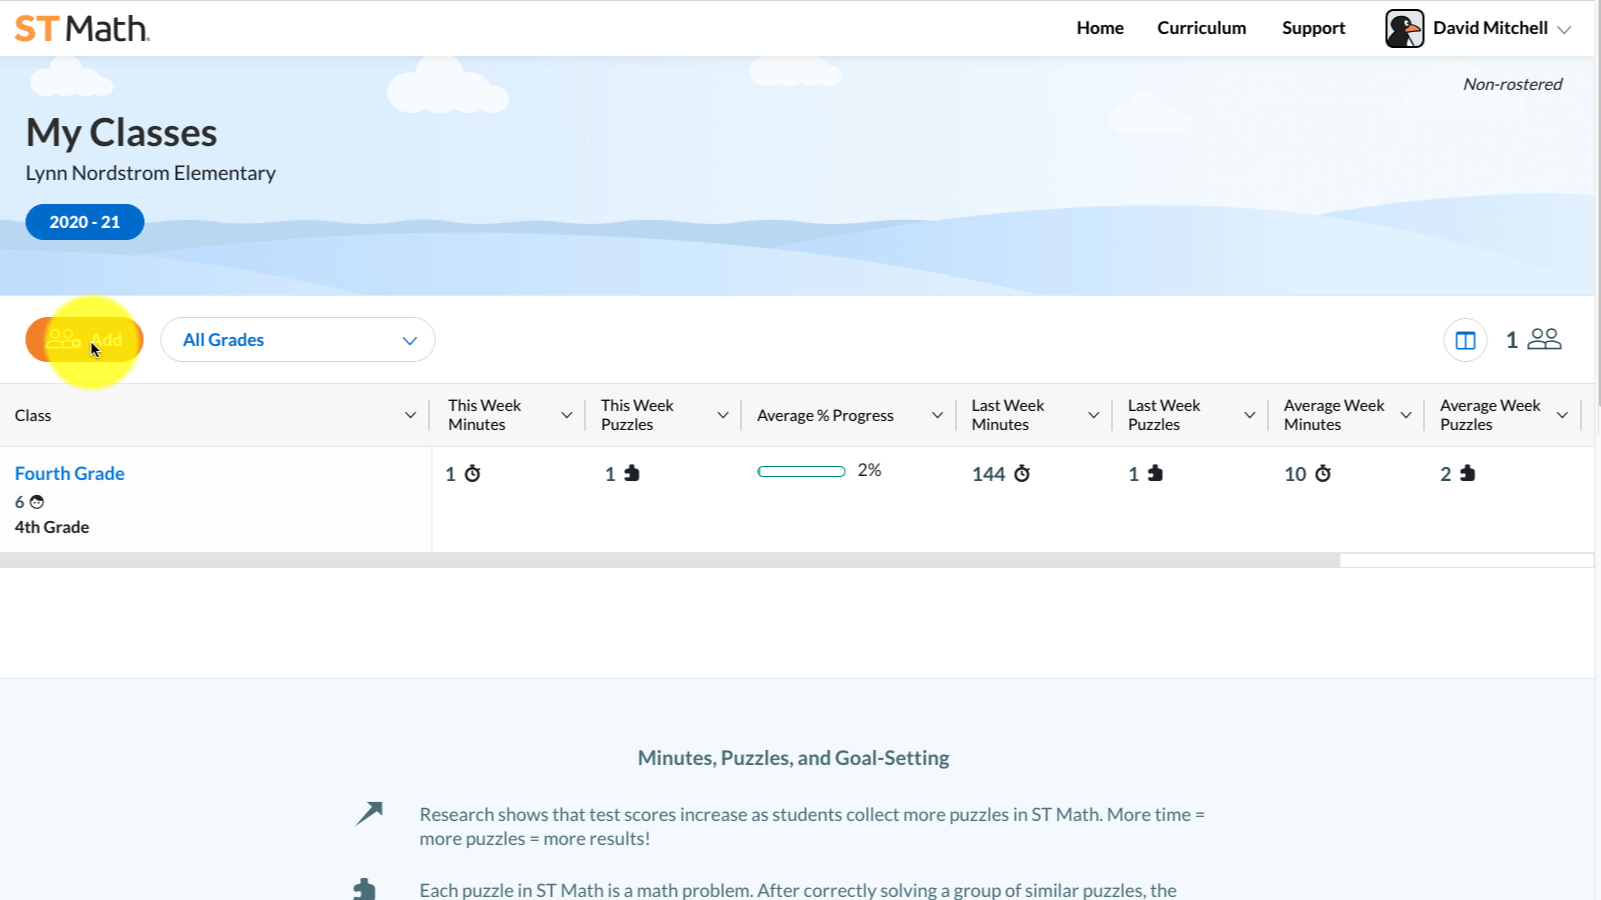Screen dimensions: 1601x900
Task: Click the penguin profile avatar
Action: (x=1404, y=28)
